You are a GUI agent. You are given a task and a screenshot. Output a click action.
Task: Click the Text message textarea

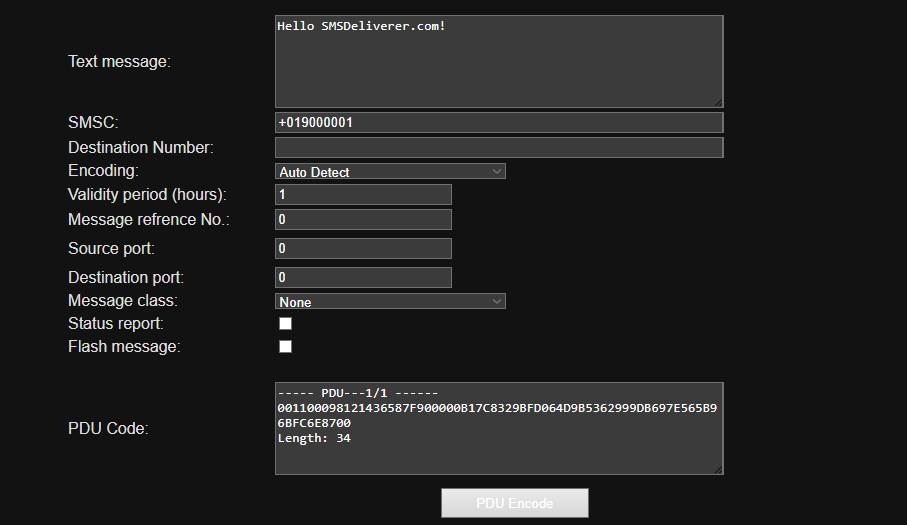499,61
